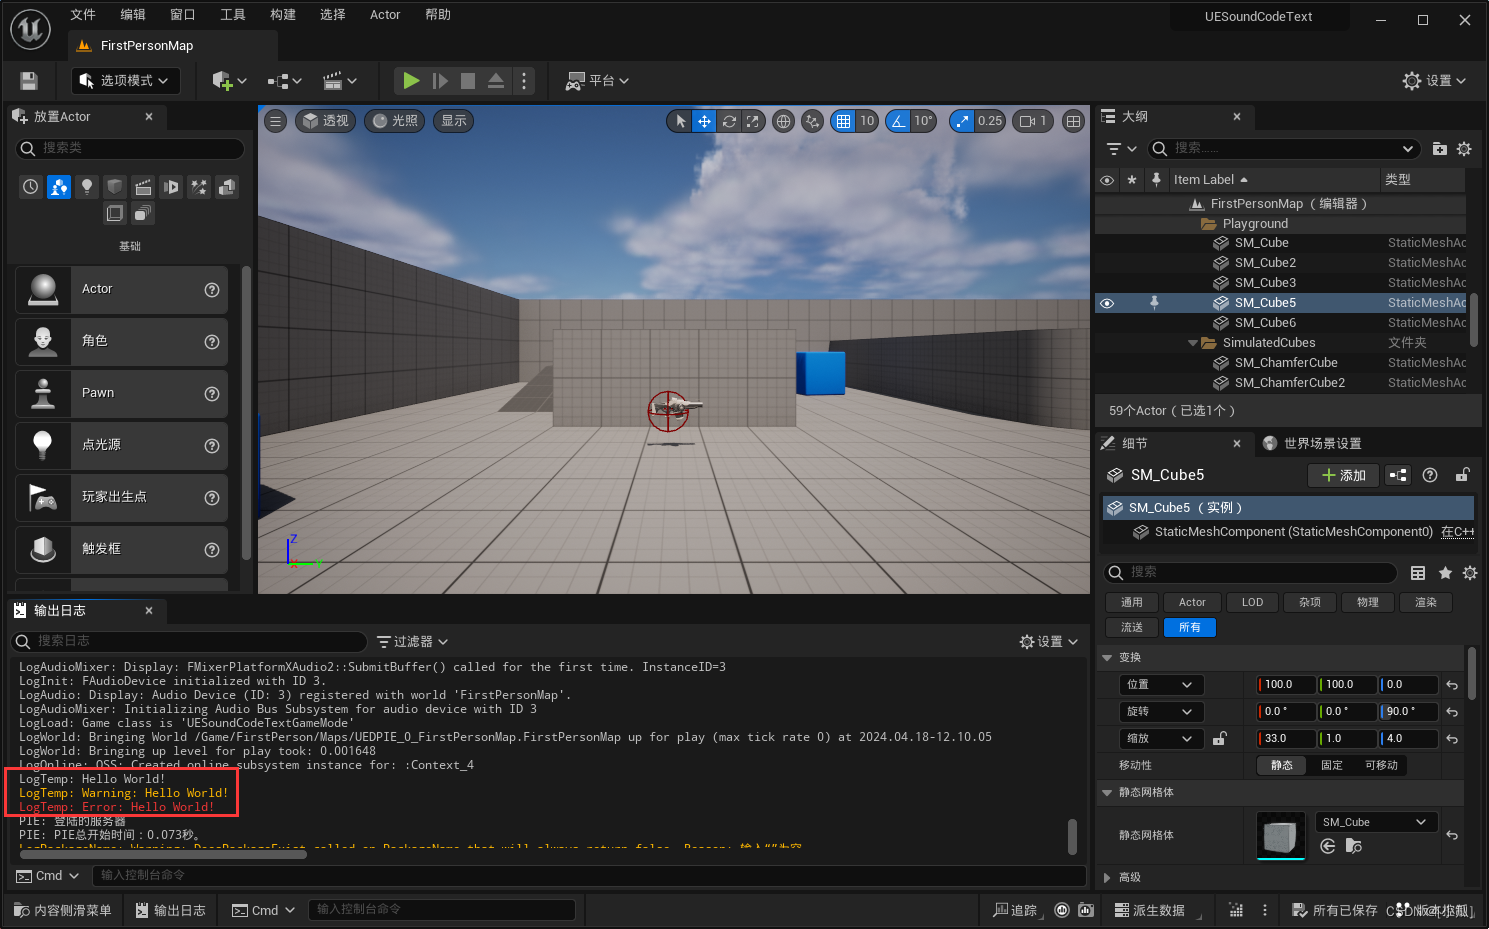Toggle rotation angle snapping
Viewport: 1489px width, 929px height.
(899, 121)
